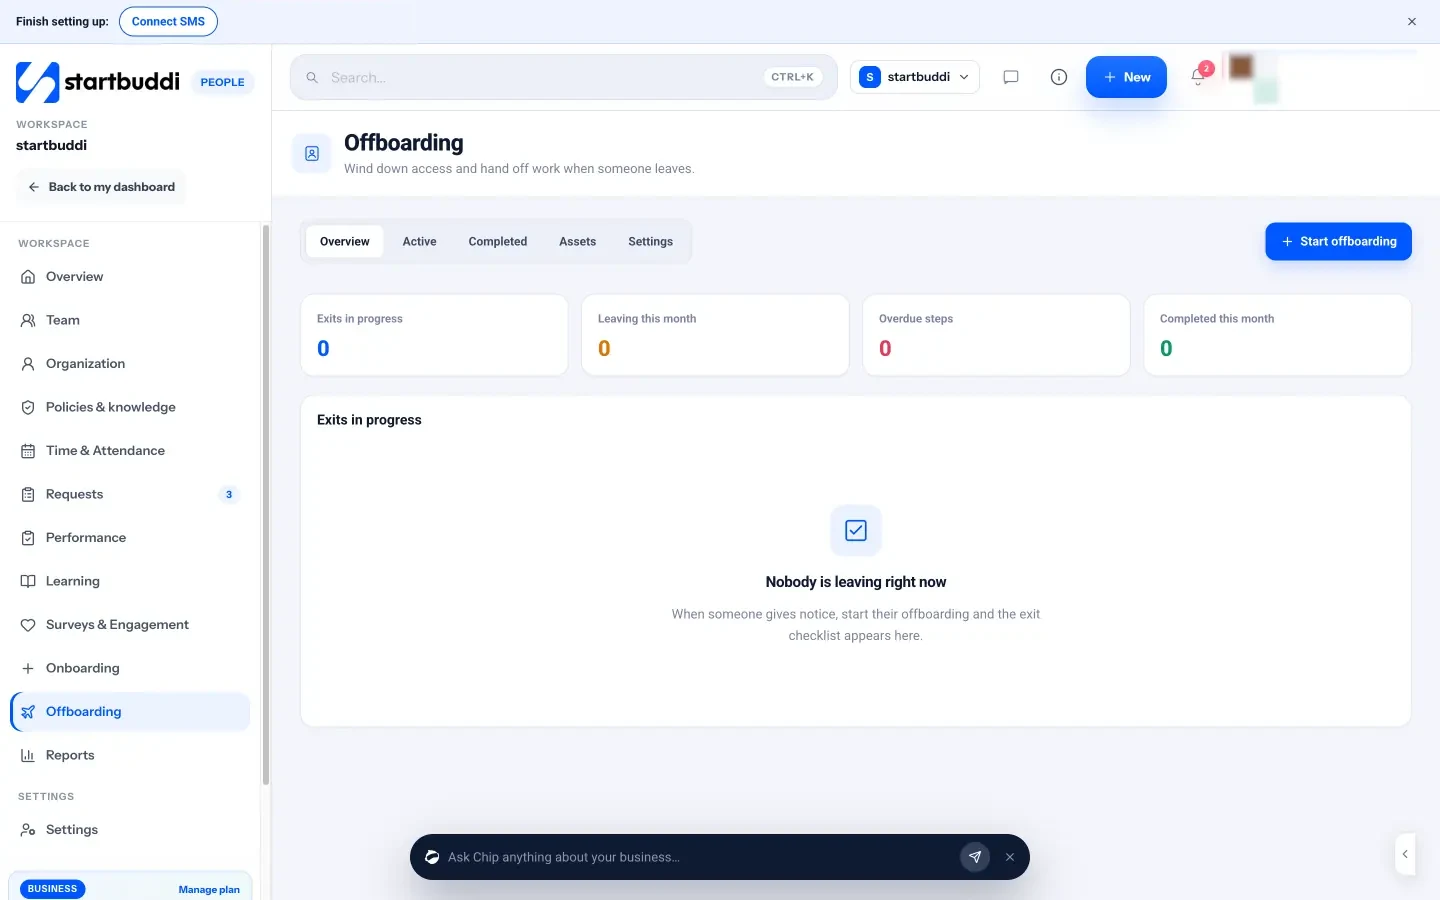Close the Ask Chip bar

click(1010, 857)
